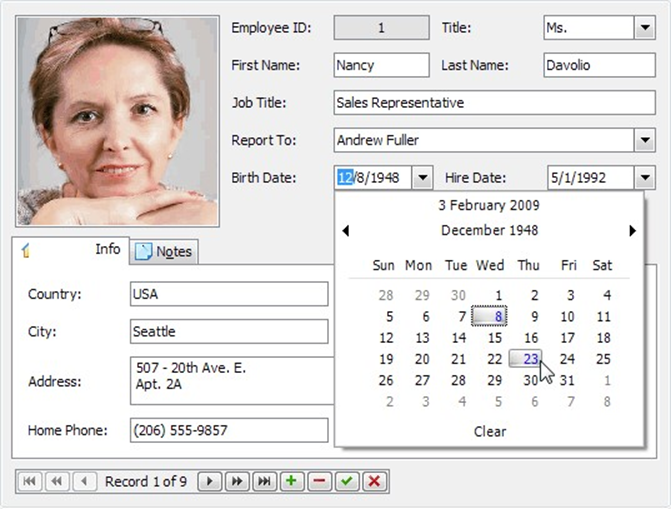The height and width of the screenshot is (509, 671).
Task: Expand the Report To combo box
Action: click(x=643, y=141)
